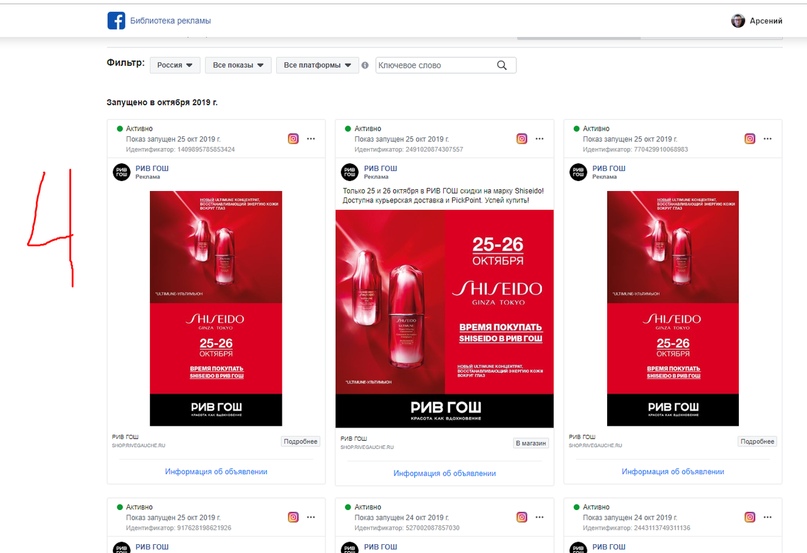Open РИВ ГОШ page name on ad 2491020874307557
807x553 pixels.
pyautogui.click(x=380, y=168)
